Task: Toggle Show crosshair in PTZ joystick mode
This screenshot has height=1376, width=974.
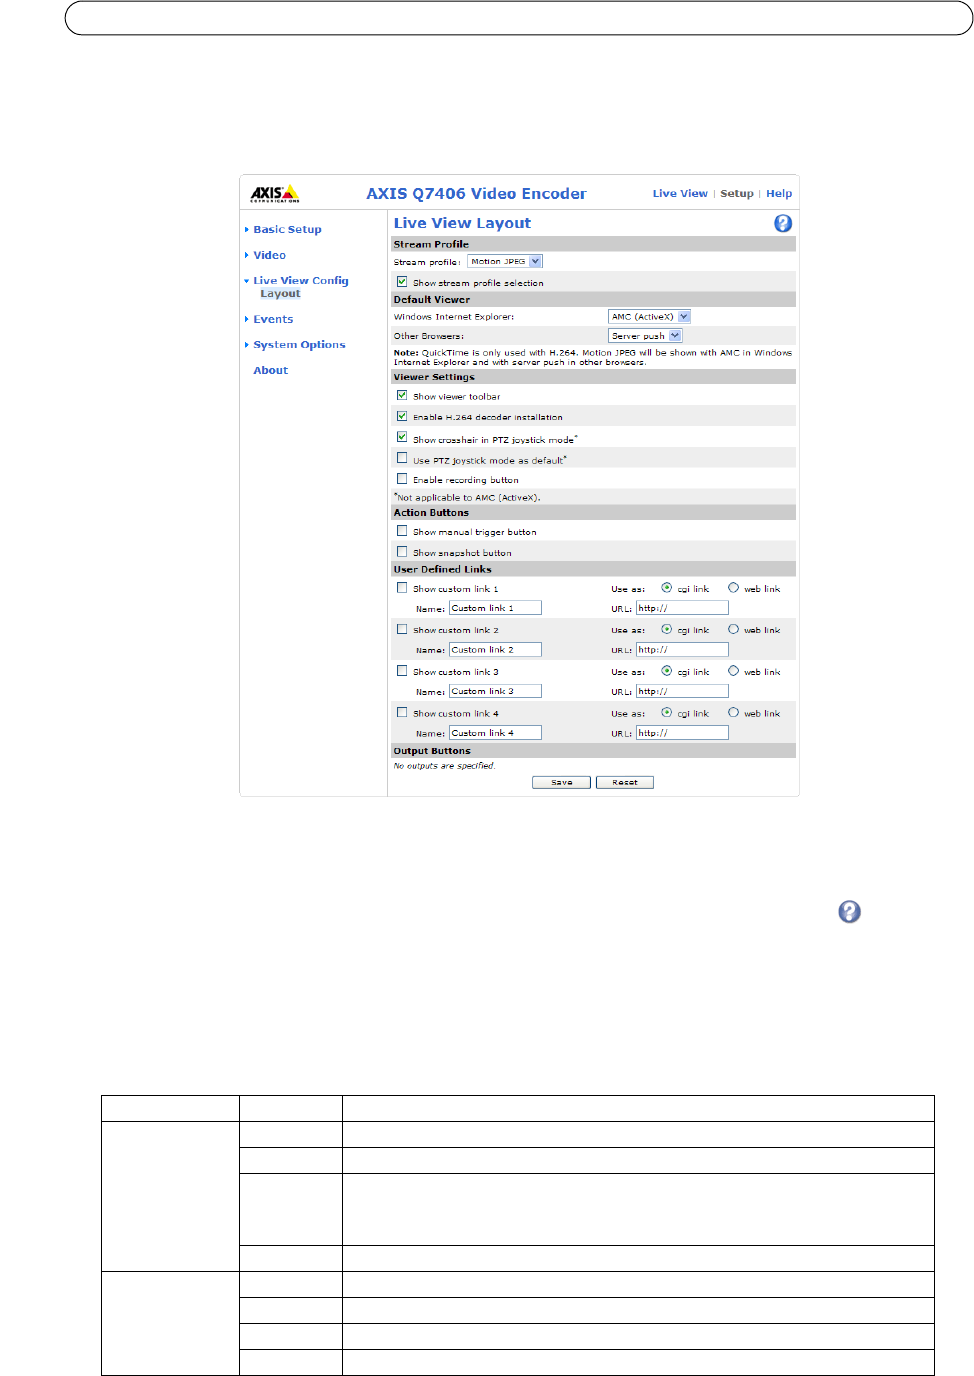Action: [402, 437]
